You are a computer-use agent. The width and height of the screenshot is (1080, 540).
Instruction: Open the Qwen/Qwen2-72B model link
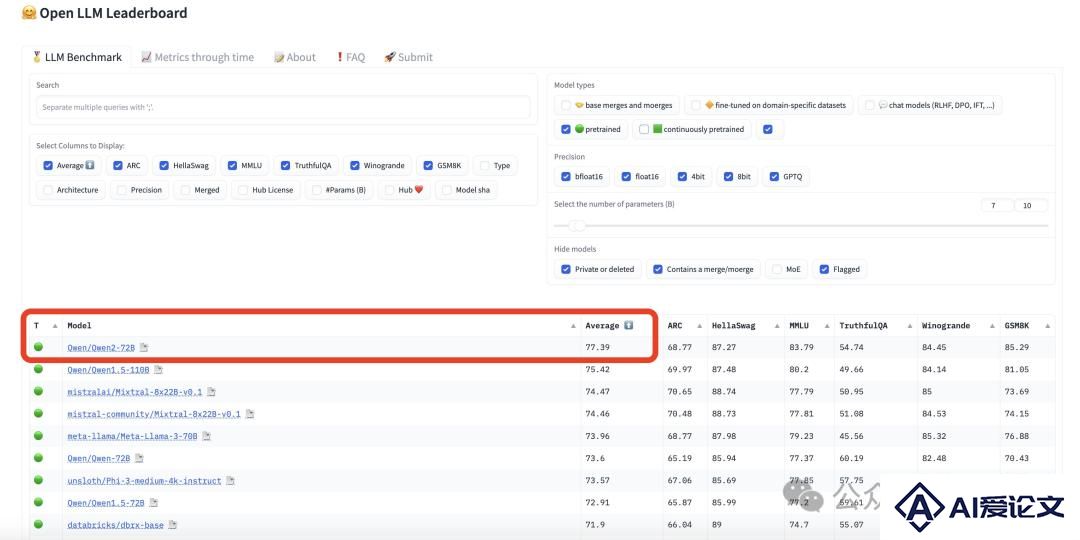(x=101, y=348)
